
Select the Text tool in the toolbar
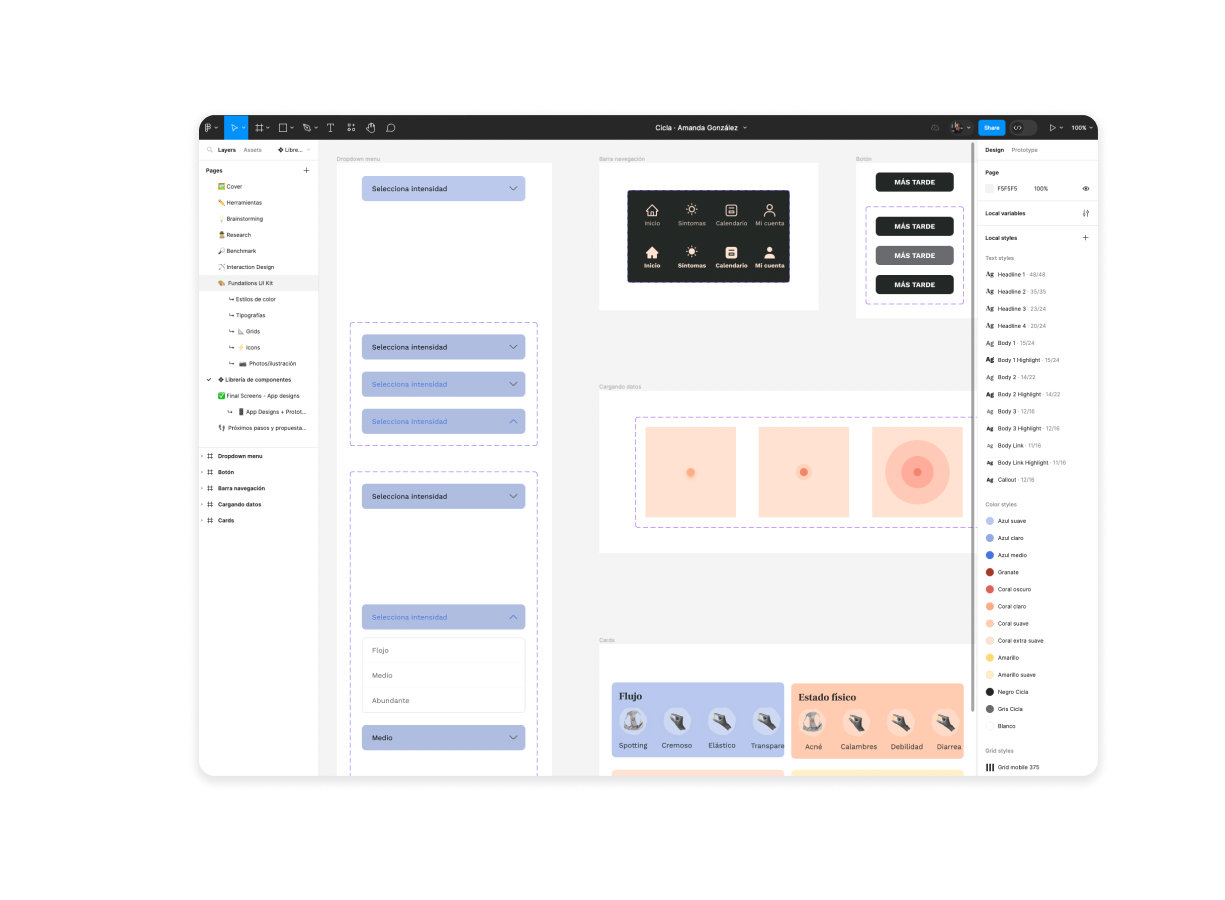tap(330, 128)
